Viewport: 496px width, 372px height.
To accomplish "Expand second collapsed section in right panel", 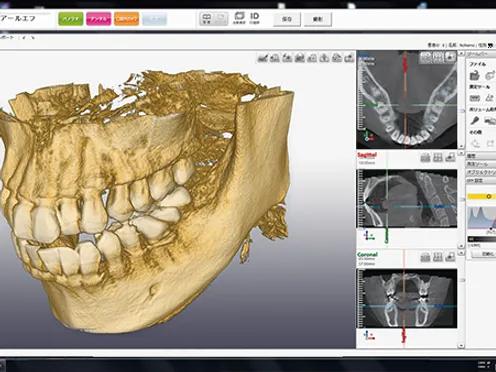I will click(x=481, y=164).
